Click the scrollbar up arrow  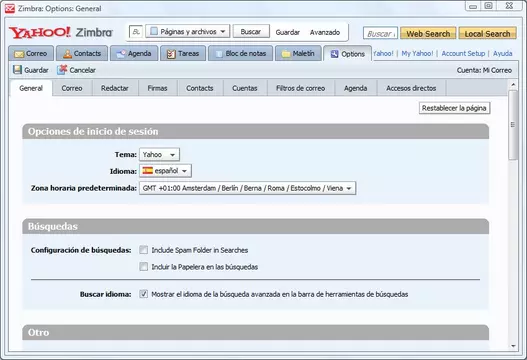[513, 84]
